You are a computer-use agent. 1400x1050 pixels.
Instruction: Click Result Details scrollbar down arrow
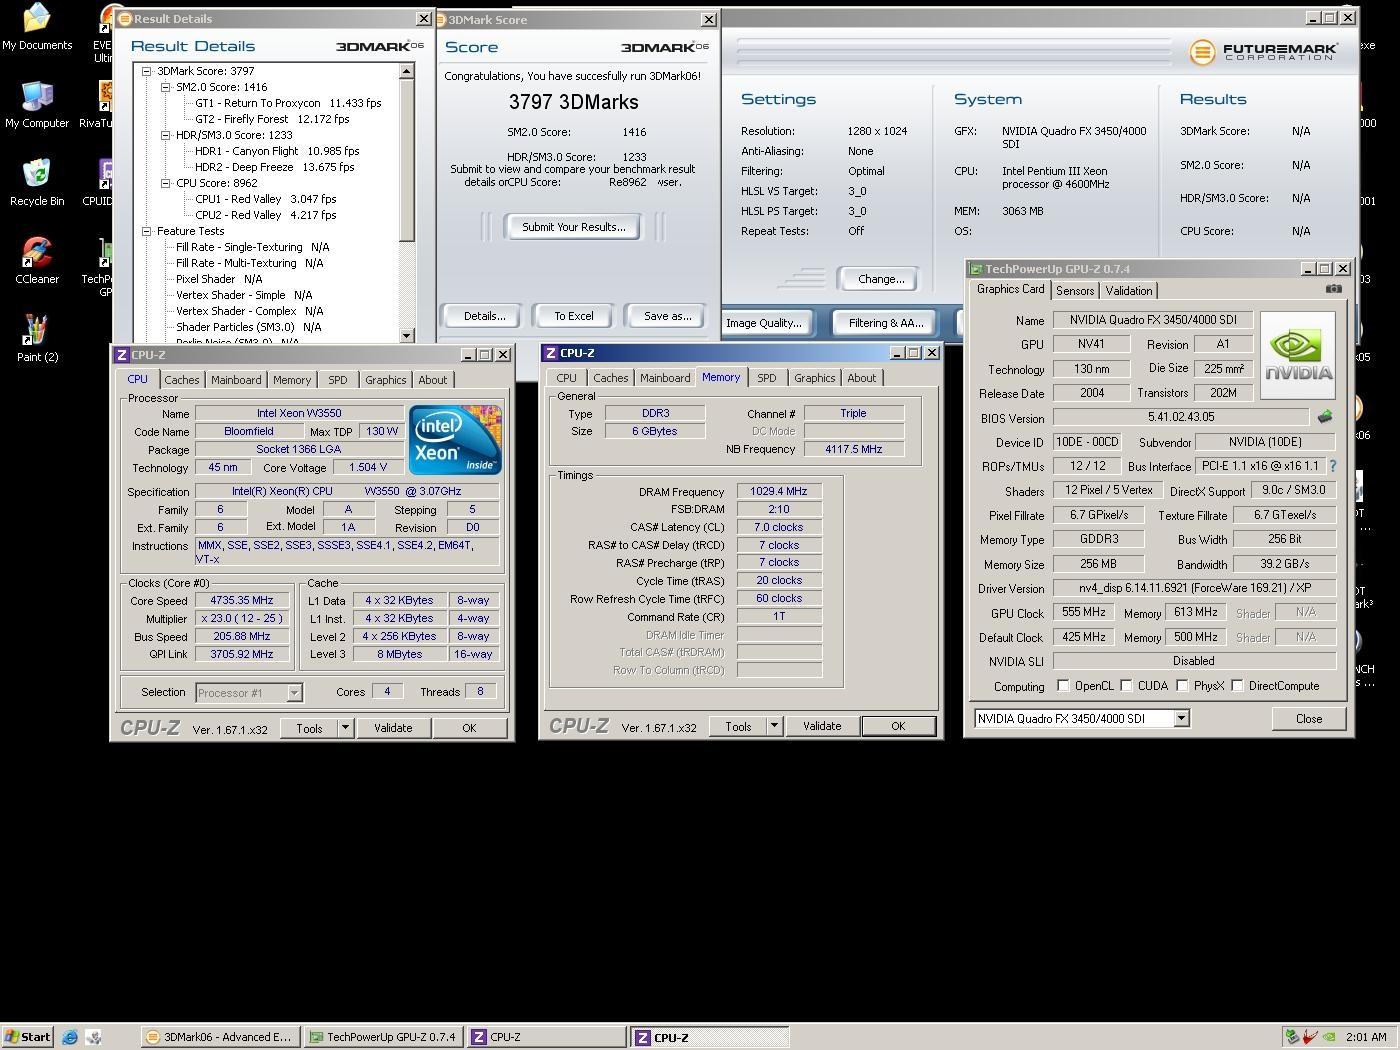coord(406,336)
